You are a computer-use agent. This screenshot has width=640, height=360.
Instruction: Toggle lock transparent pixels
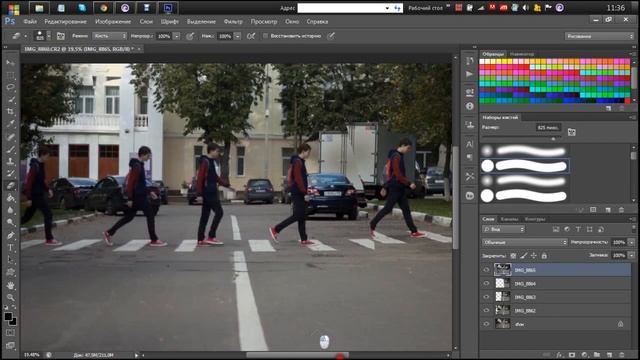click(x=513, y=256)
